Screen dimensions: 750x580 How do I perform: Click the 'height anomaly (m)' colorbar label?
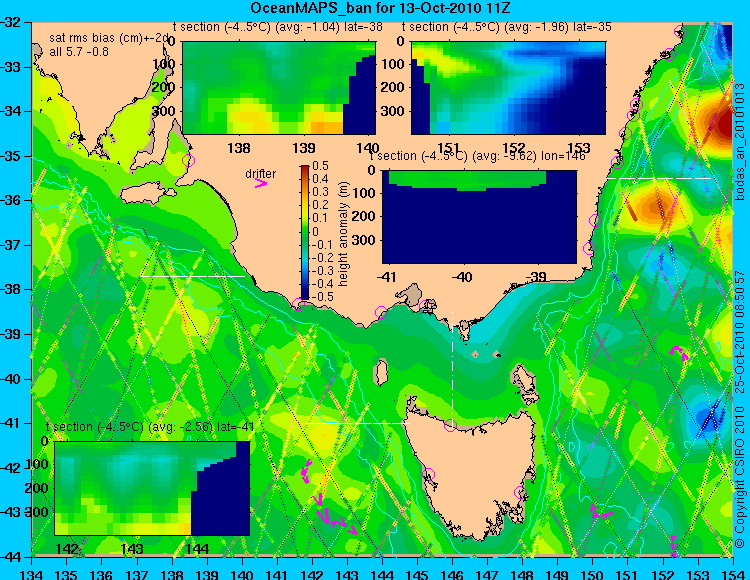343,234
